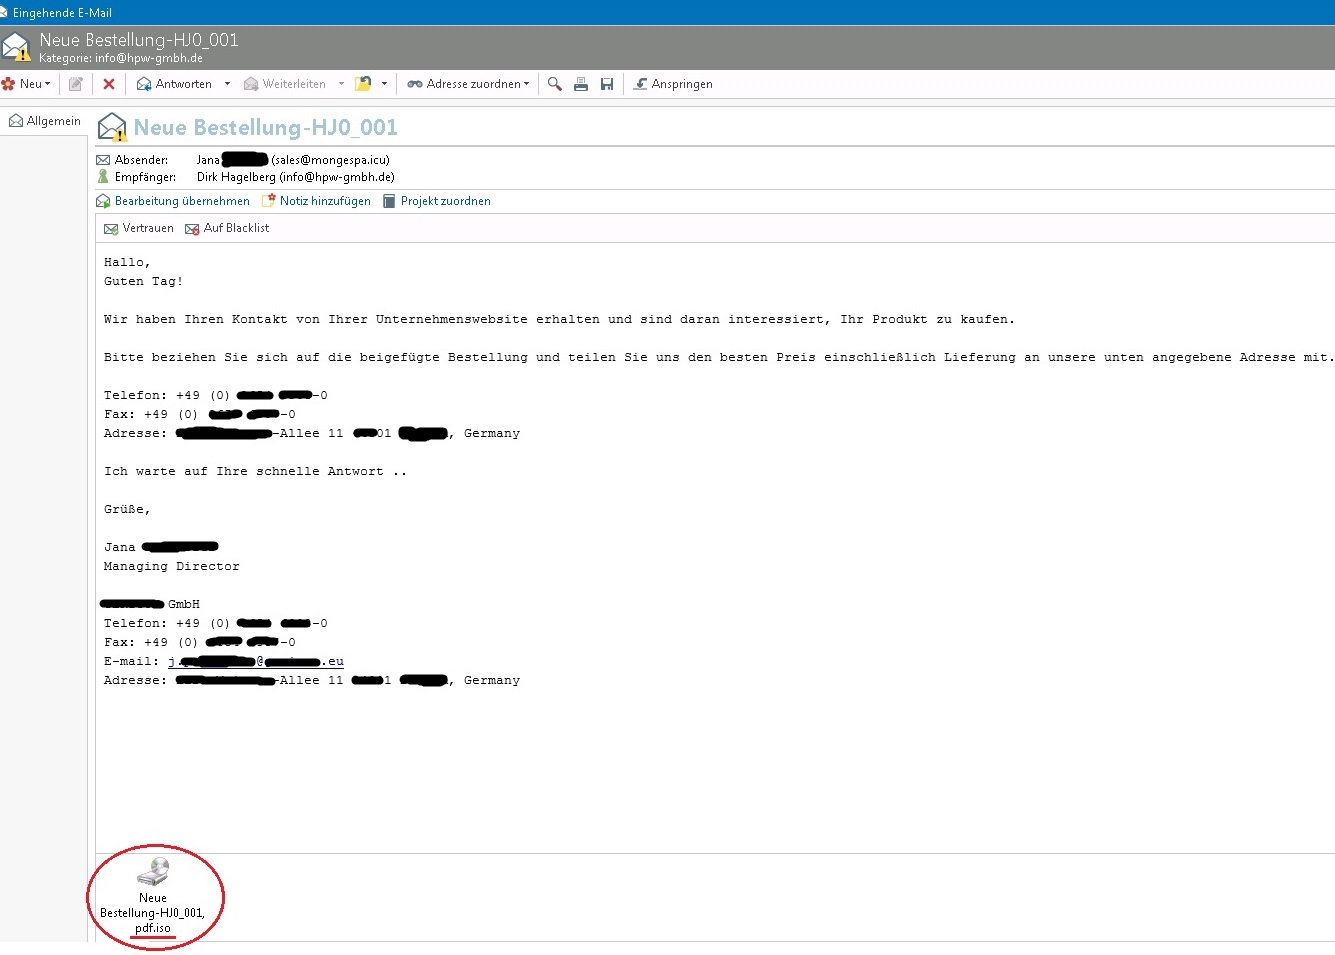Expand the Antworten dropdown arrow
This screenshot has height=955, width=1335.
coord(227,84)
